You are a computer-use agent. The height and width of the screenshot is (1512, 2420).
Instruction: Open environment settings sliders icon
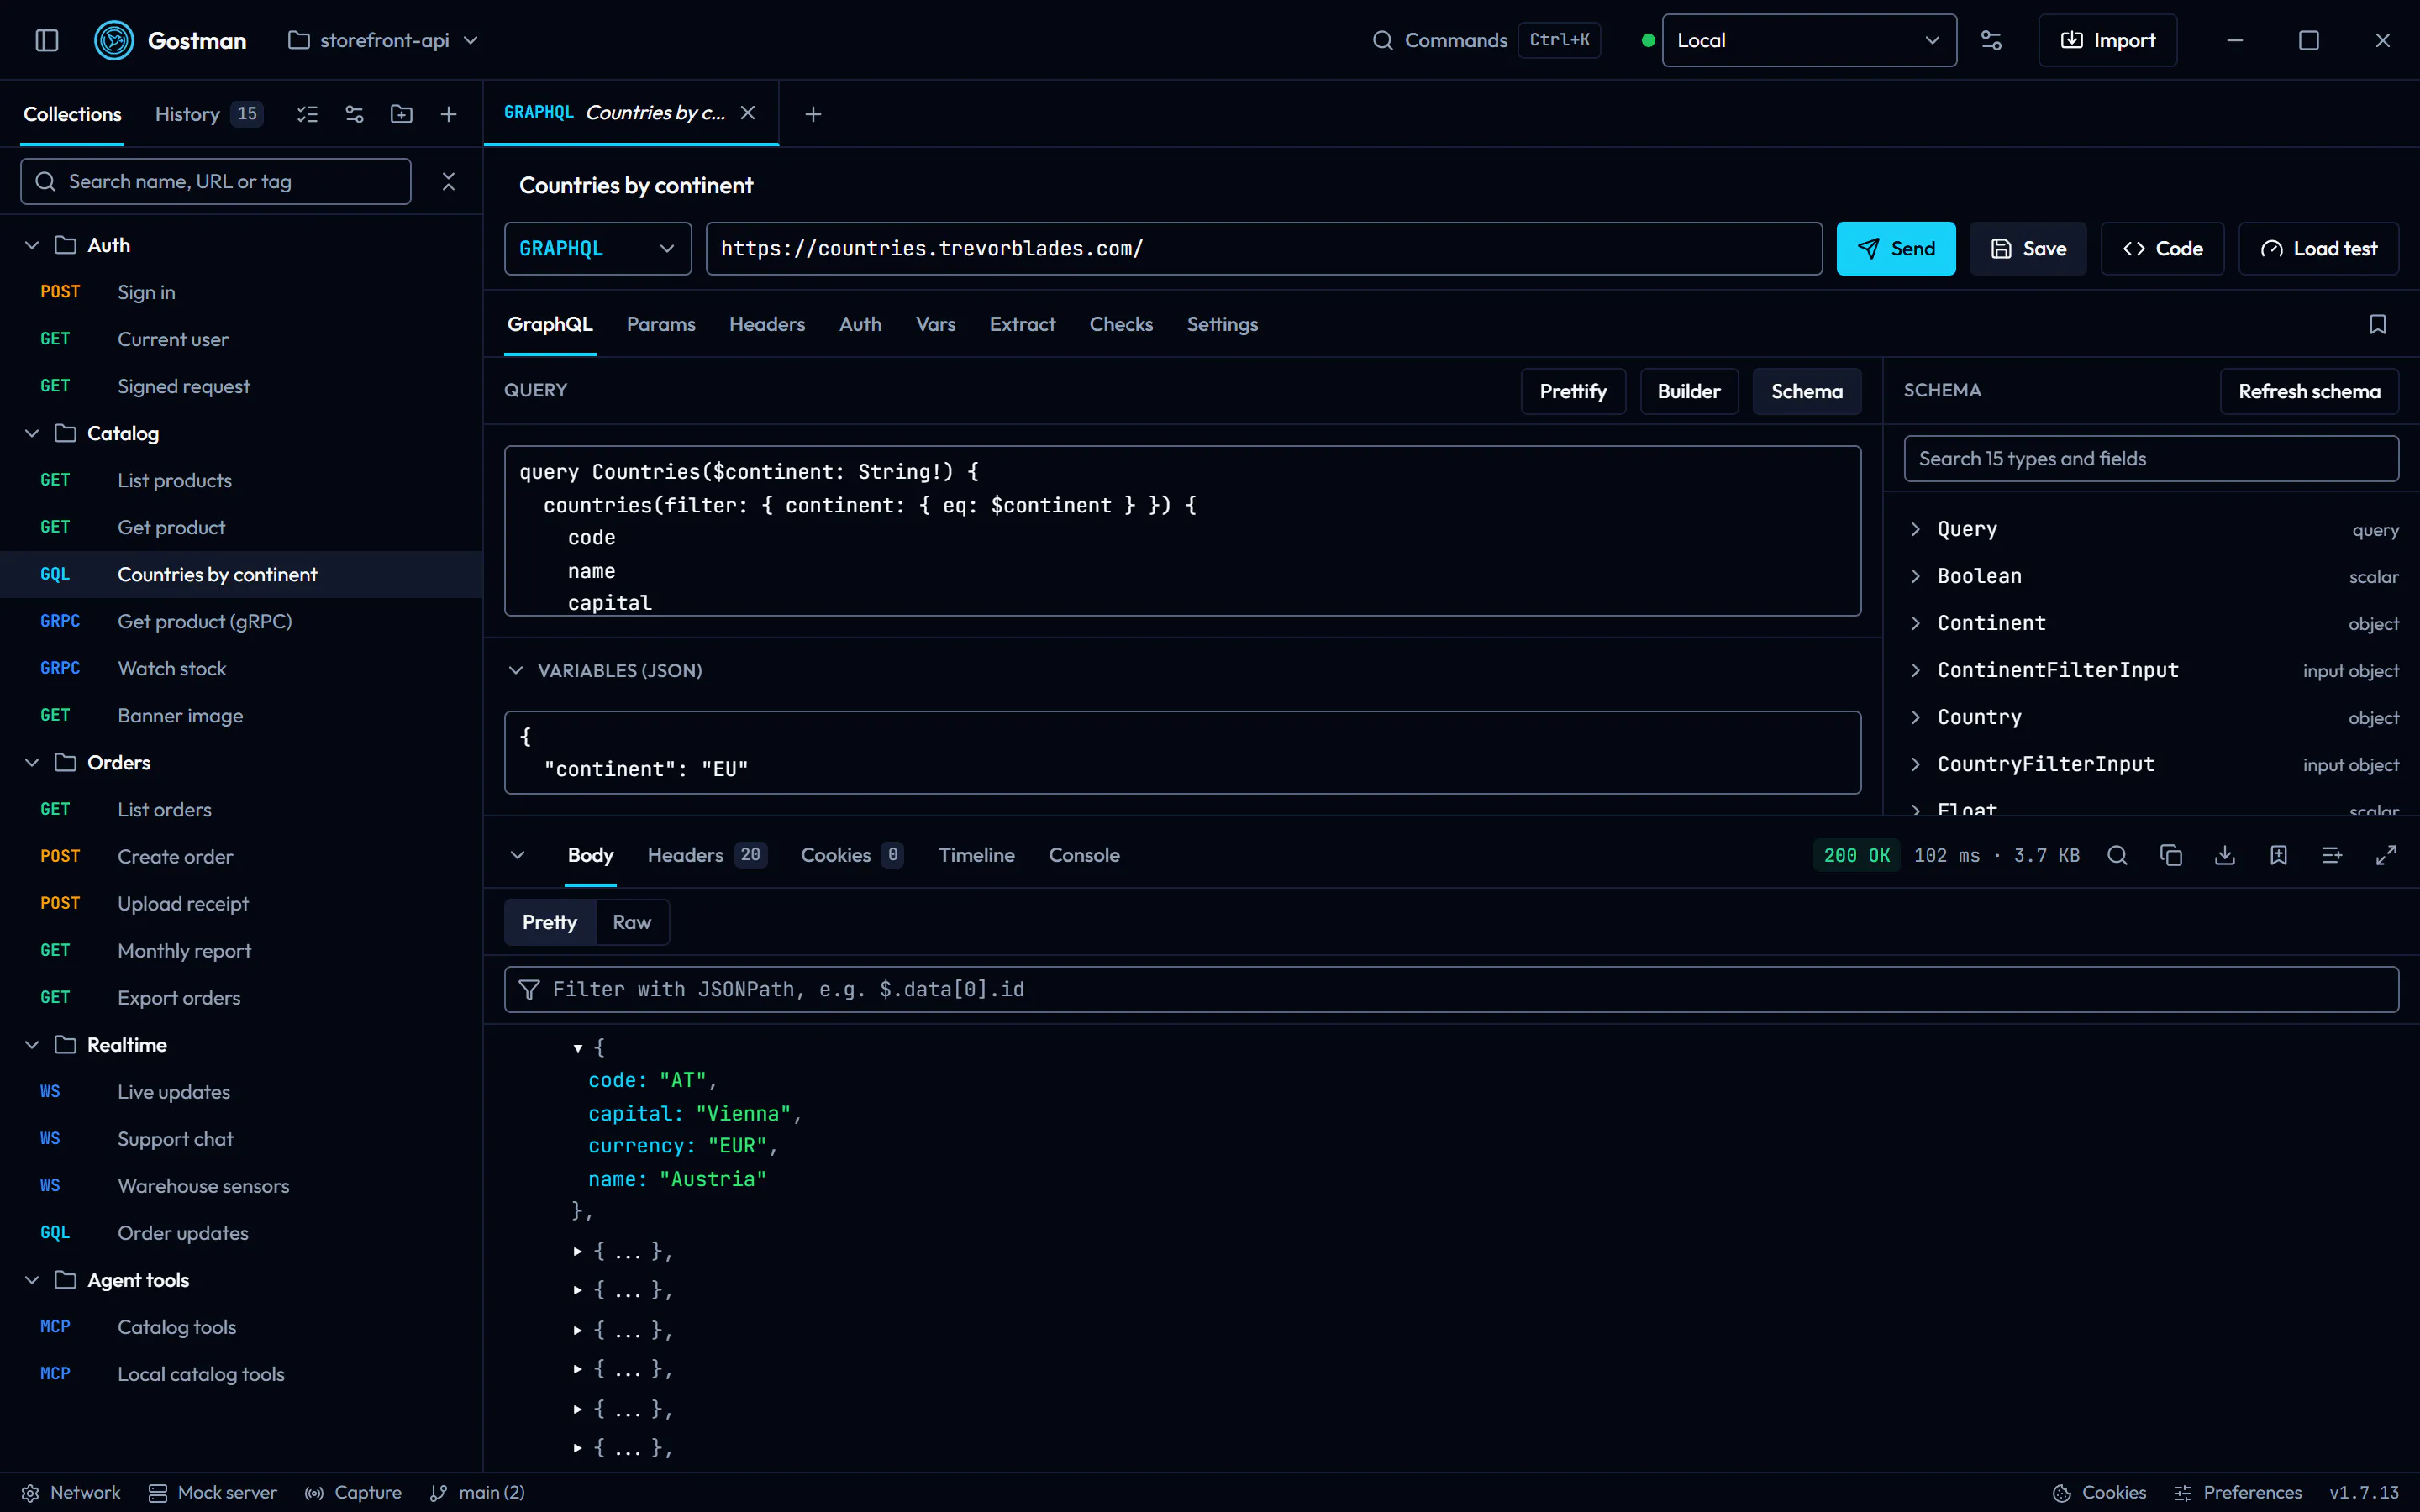1991,40
